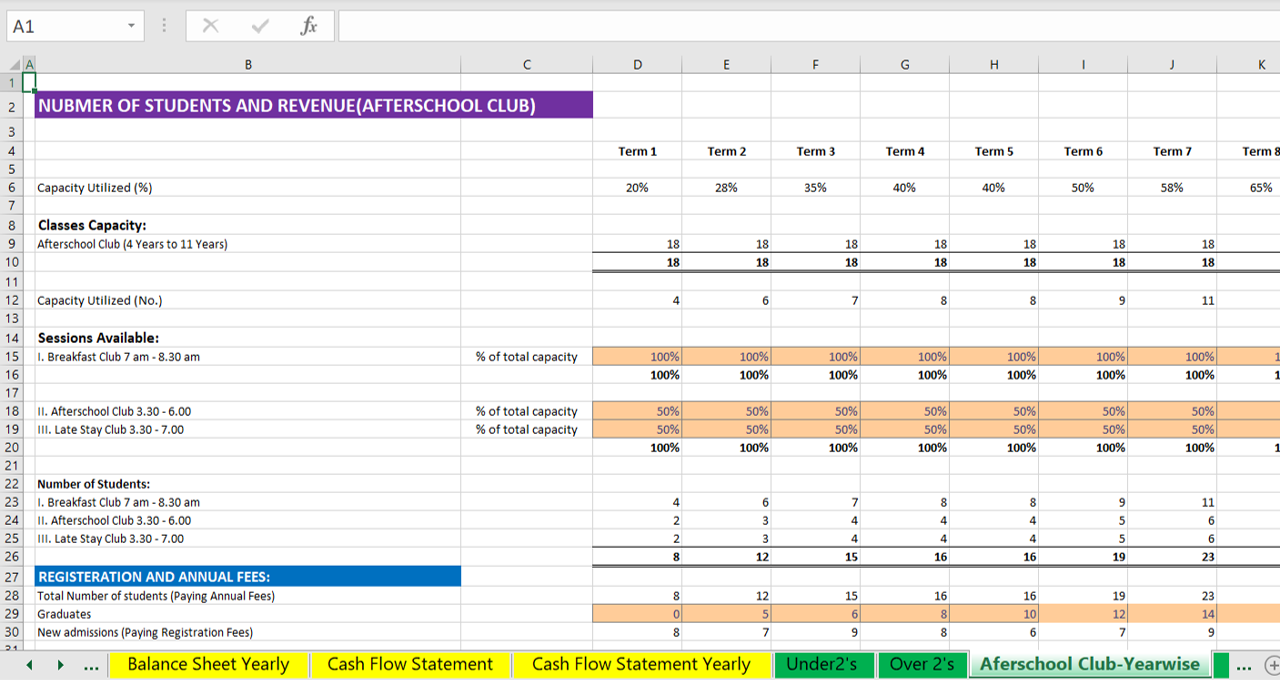The height and width of the screenshot is (680, 1280).
Task: Select the Cash Flow Statement Yearly tab
Action: (x=641, y=665)
